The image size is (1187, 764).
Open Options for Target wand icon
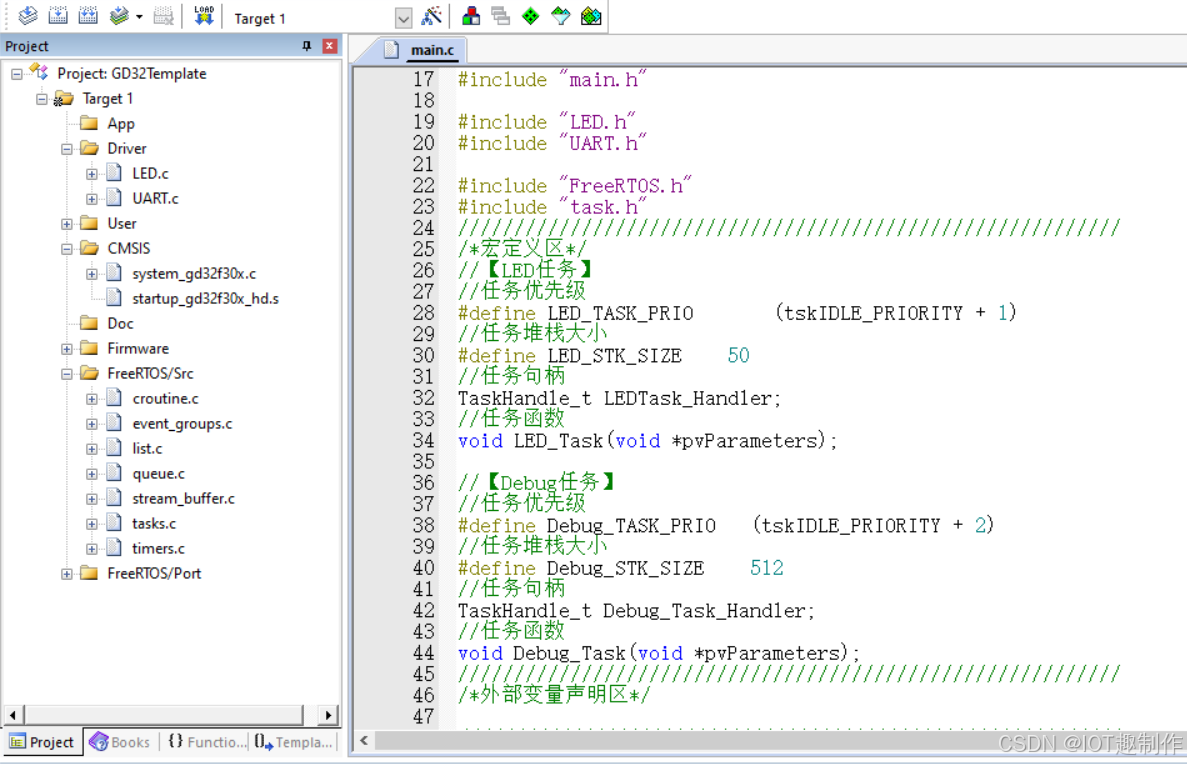tap(432, 15)
